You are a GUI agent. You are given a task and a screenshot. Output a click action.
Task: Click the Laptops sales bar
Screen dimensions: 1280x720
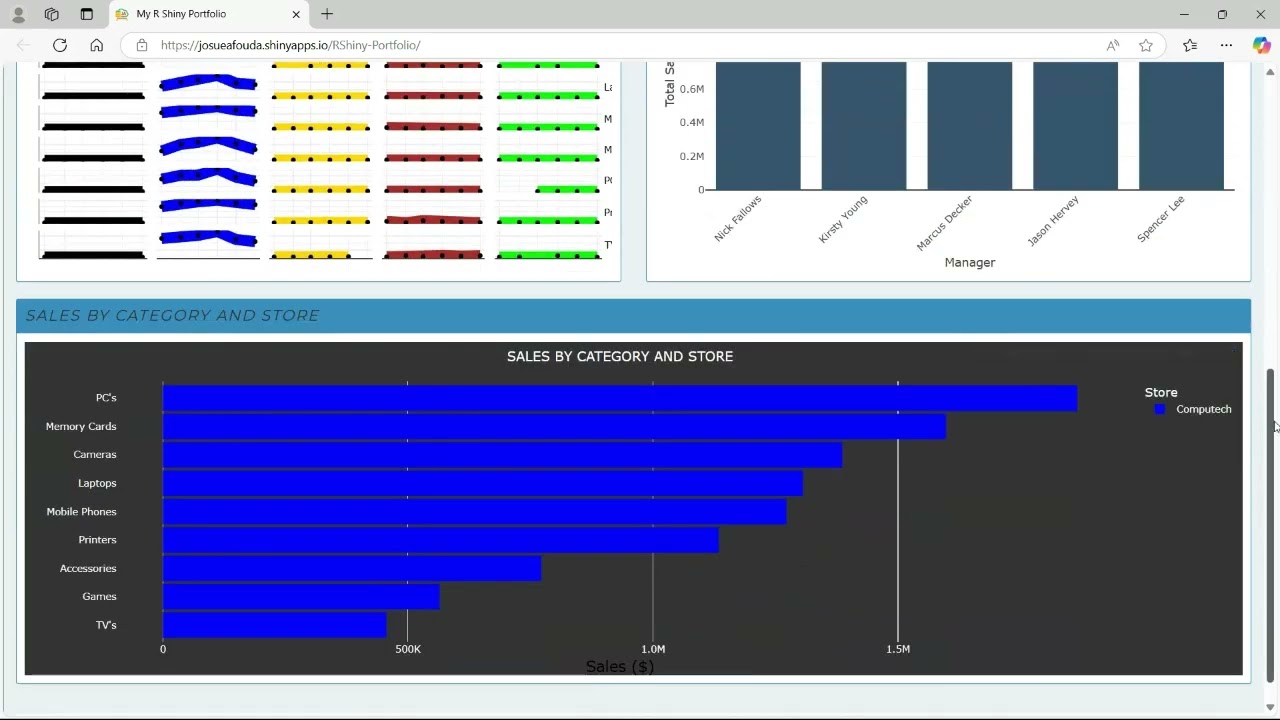(483, 483)
